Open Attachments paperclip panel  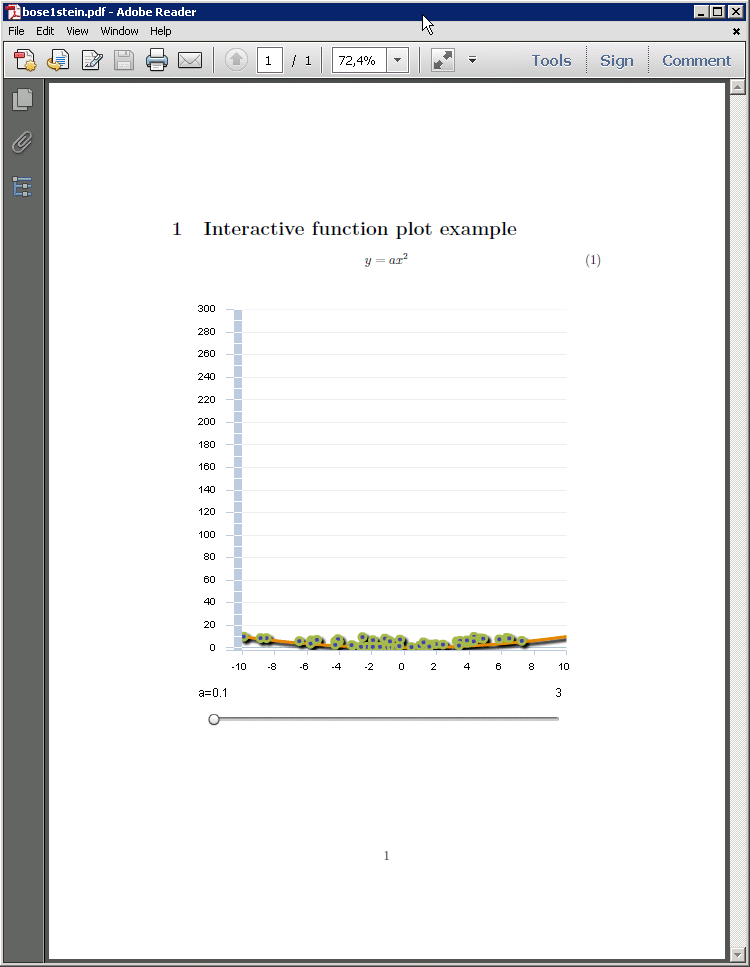pos(22,142)
